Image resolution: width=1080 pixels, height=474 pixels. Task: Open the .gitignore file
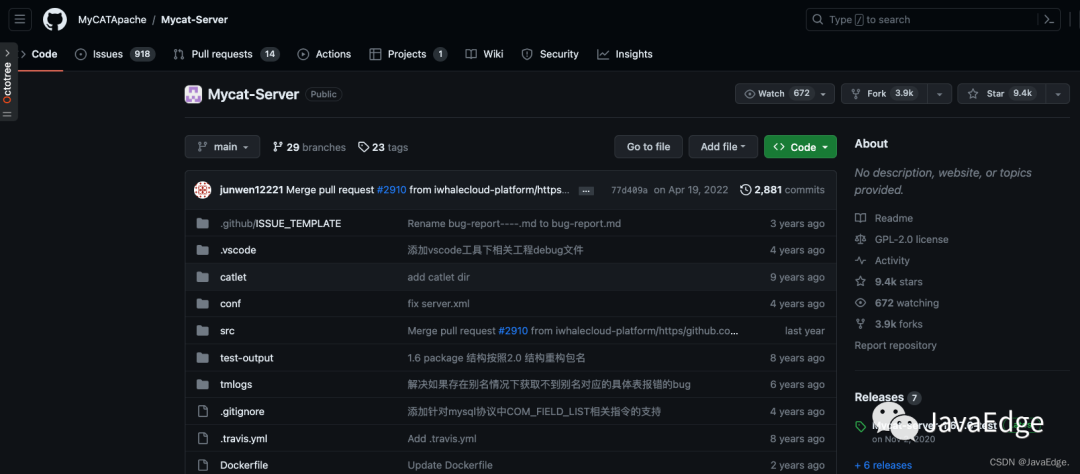[x=242, y=411]
